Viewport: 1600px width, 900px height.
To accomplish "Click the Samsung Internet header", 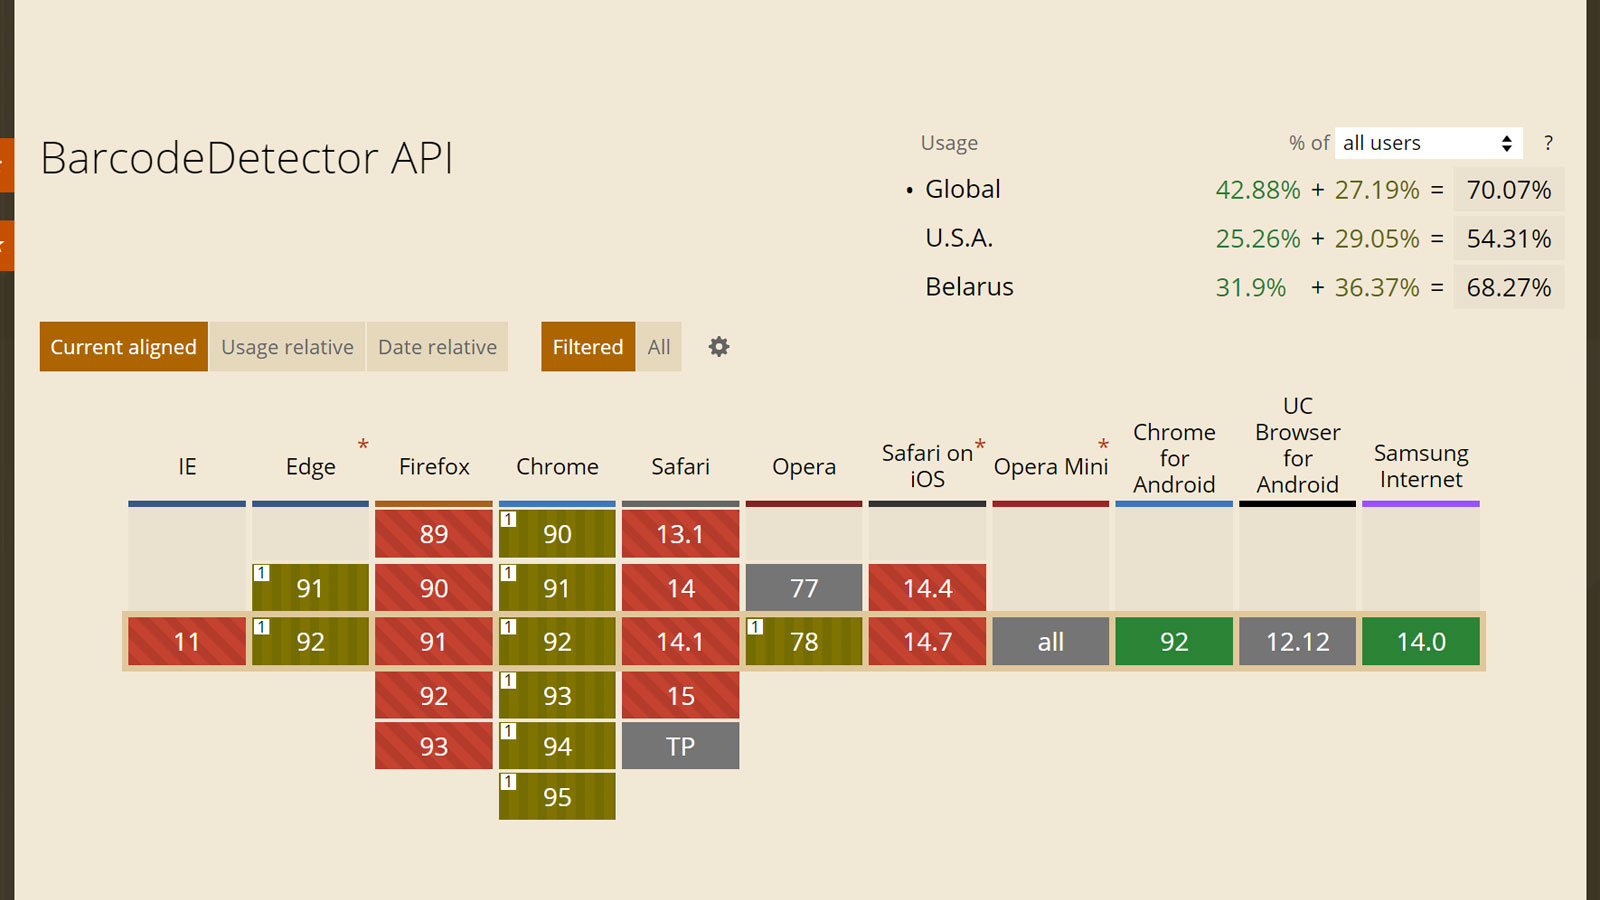I will click(x=1421, y=466).
